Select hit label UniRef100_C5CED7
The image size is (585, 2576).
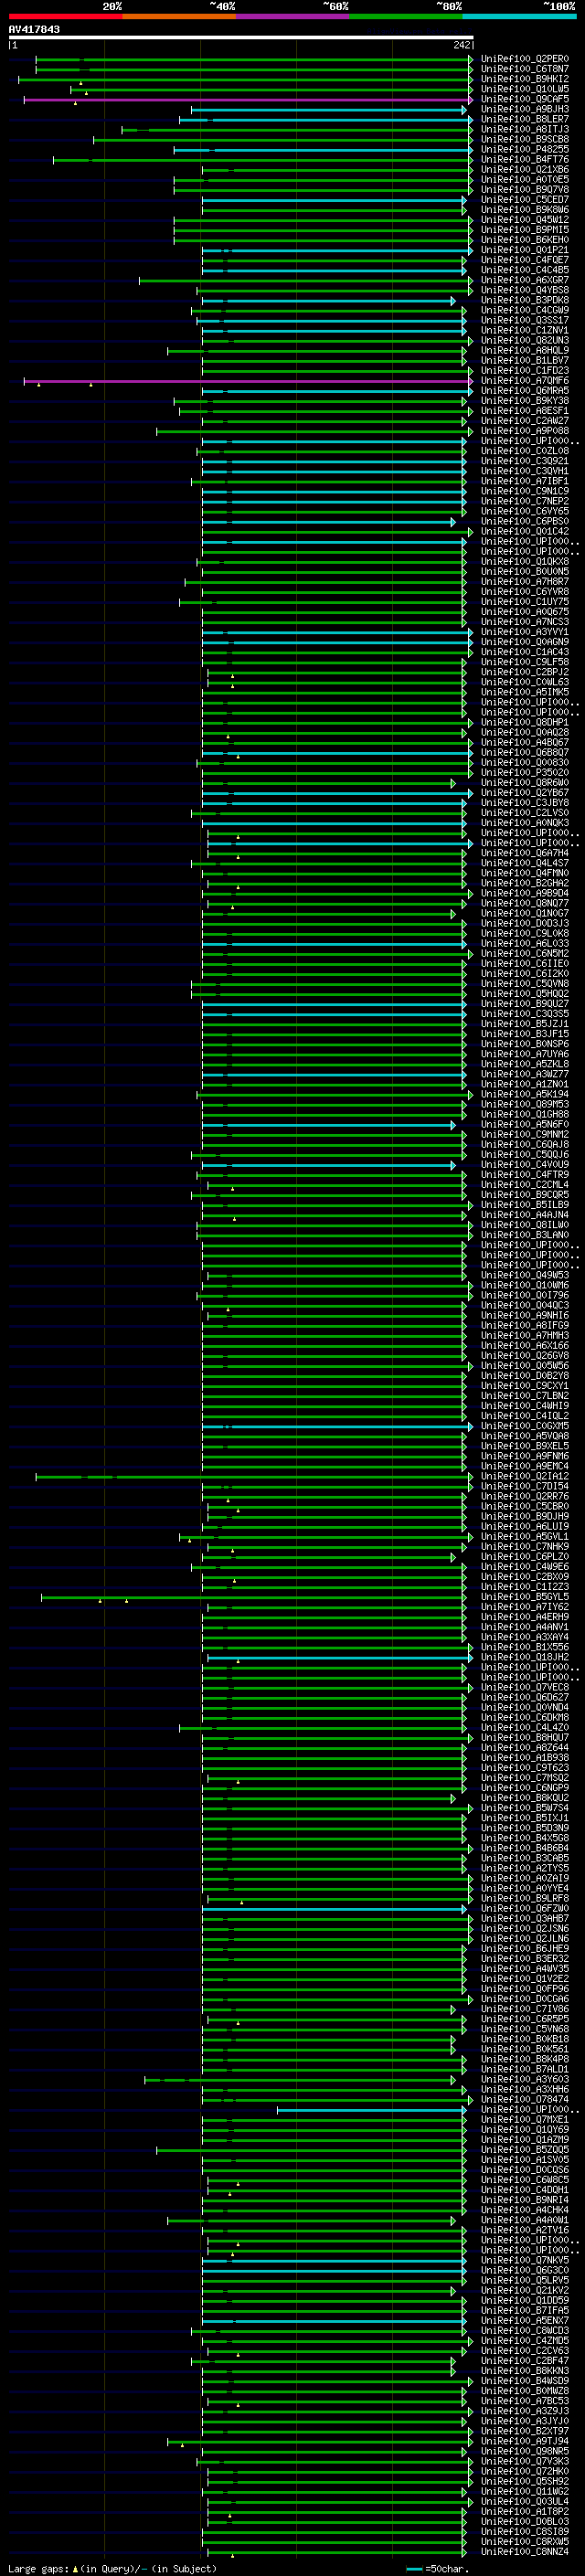click(524, 200)
